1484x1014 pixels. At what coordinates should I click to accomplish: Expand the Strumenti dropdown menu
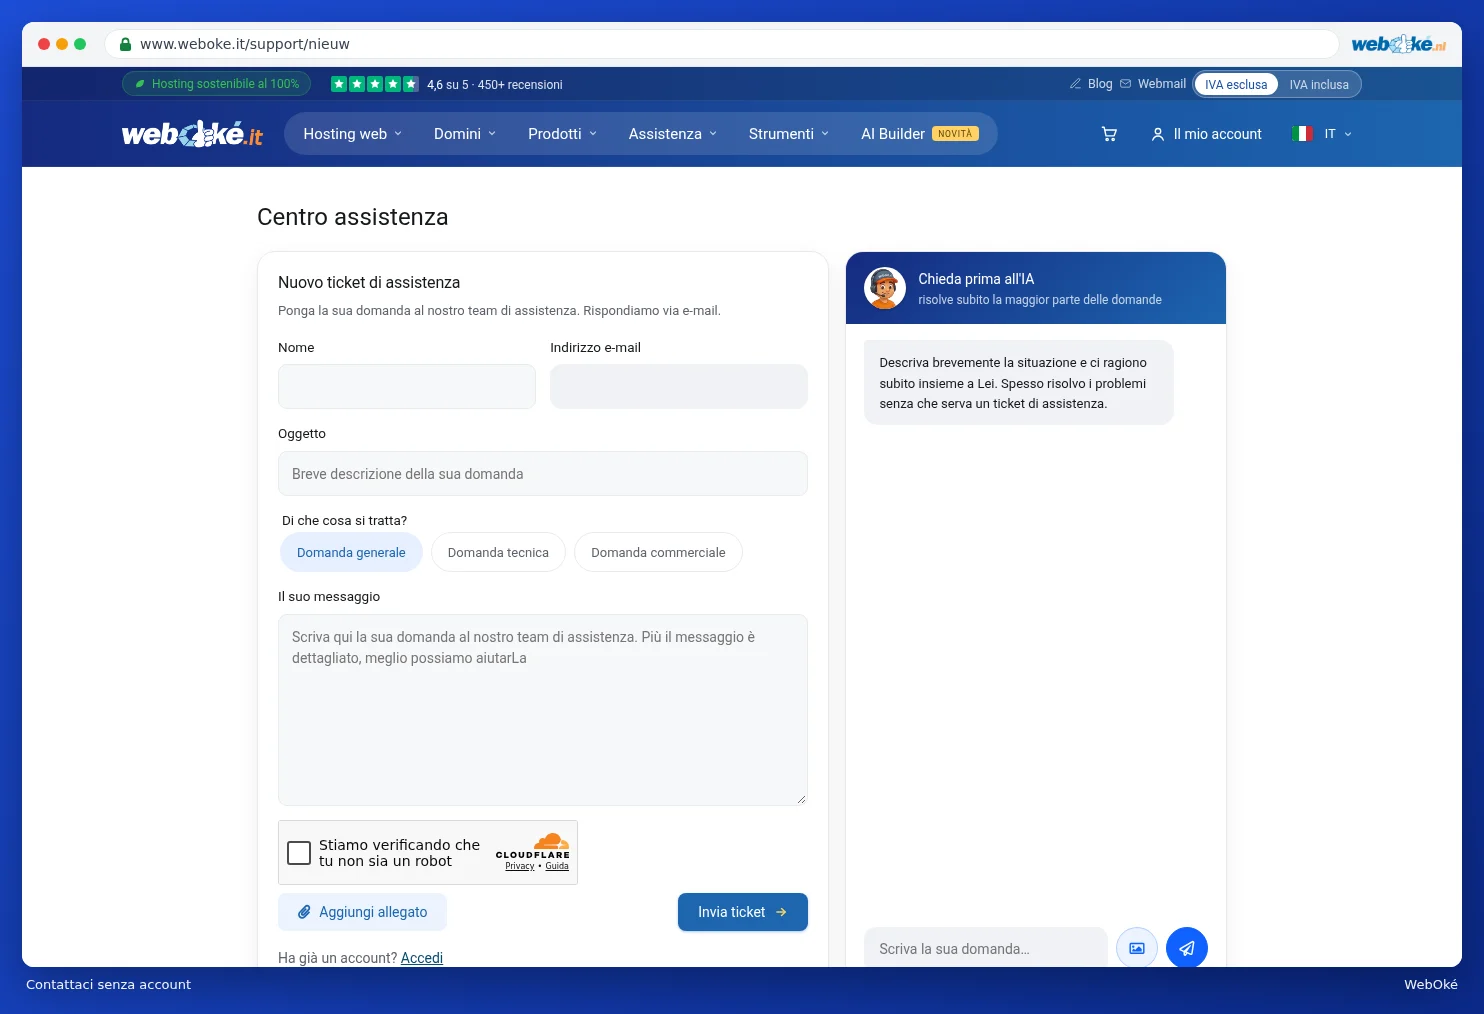click(789, 134)
